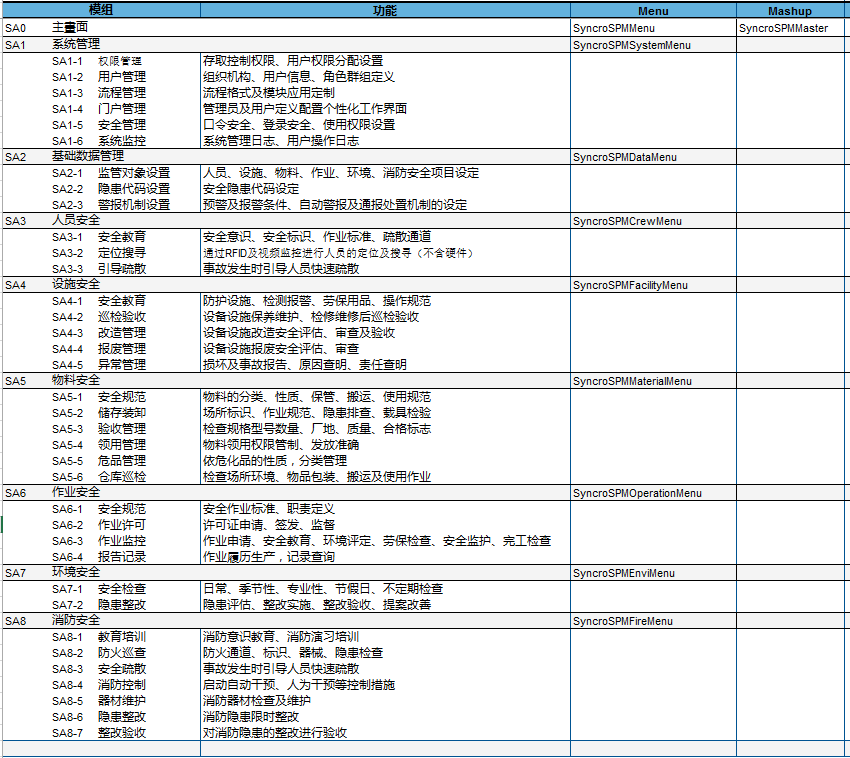This screenshot has height=758, width=850.
Task: Click the SA6-3 作业监控 cell
Action: tap(101, 541)
